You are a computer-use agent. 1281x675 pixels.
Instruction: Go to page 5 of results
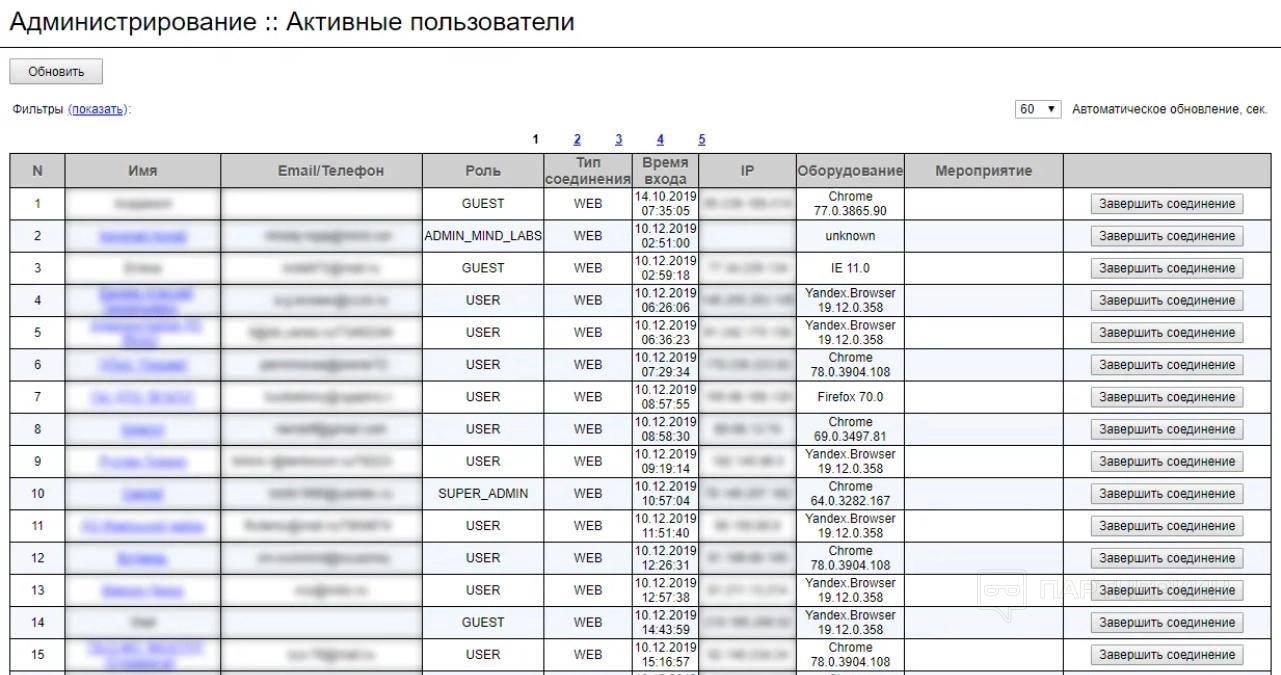[702, 140]
